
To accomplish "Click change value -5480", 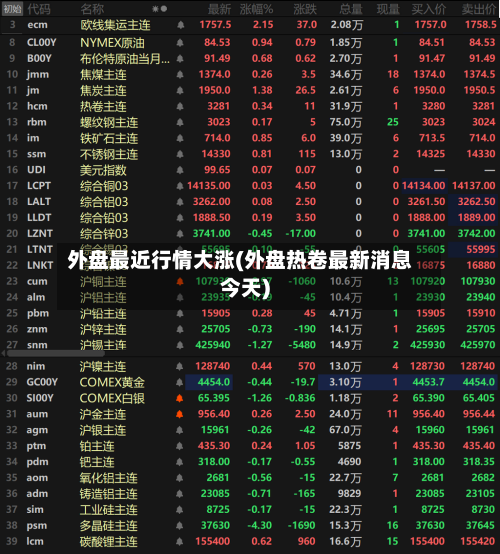I will 302,345.
